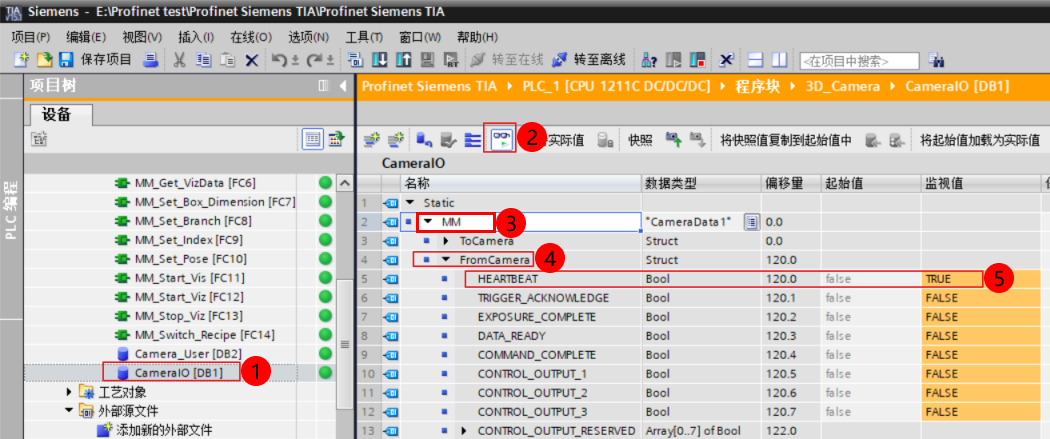Click the reset start values database icon
1050x439 pixels.
click(x=425, y=139)
